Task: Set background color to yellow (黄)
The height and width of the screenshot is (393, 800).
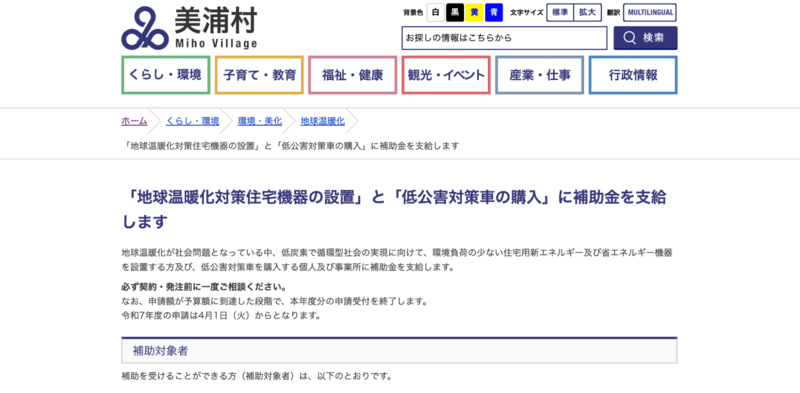Action: (474, 13)
